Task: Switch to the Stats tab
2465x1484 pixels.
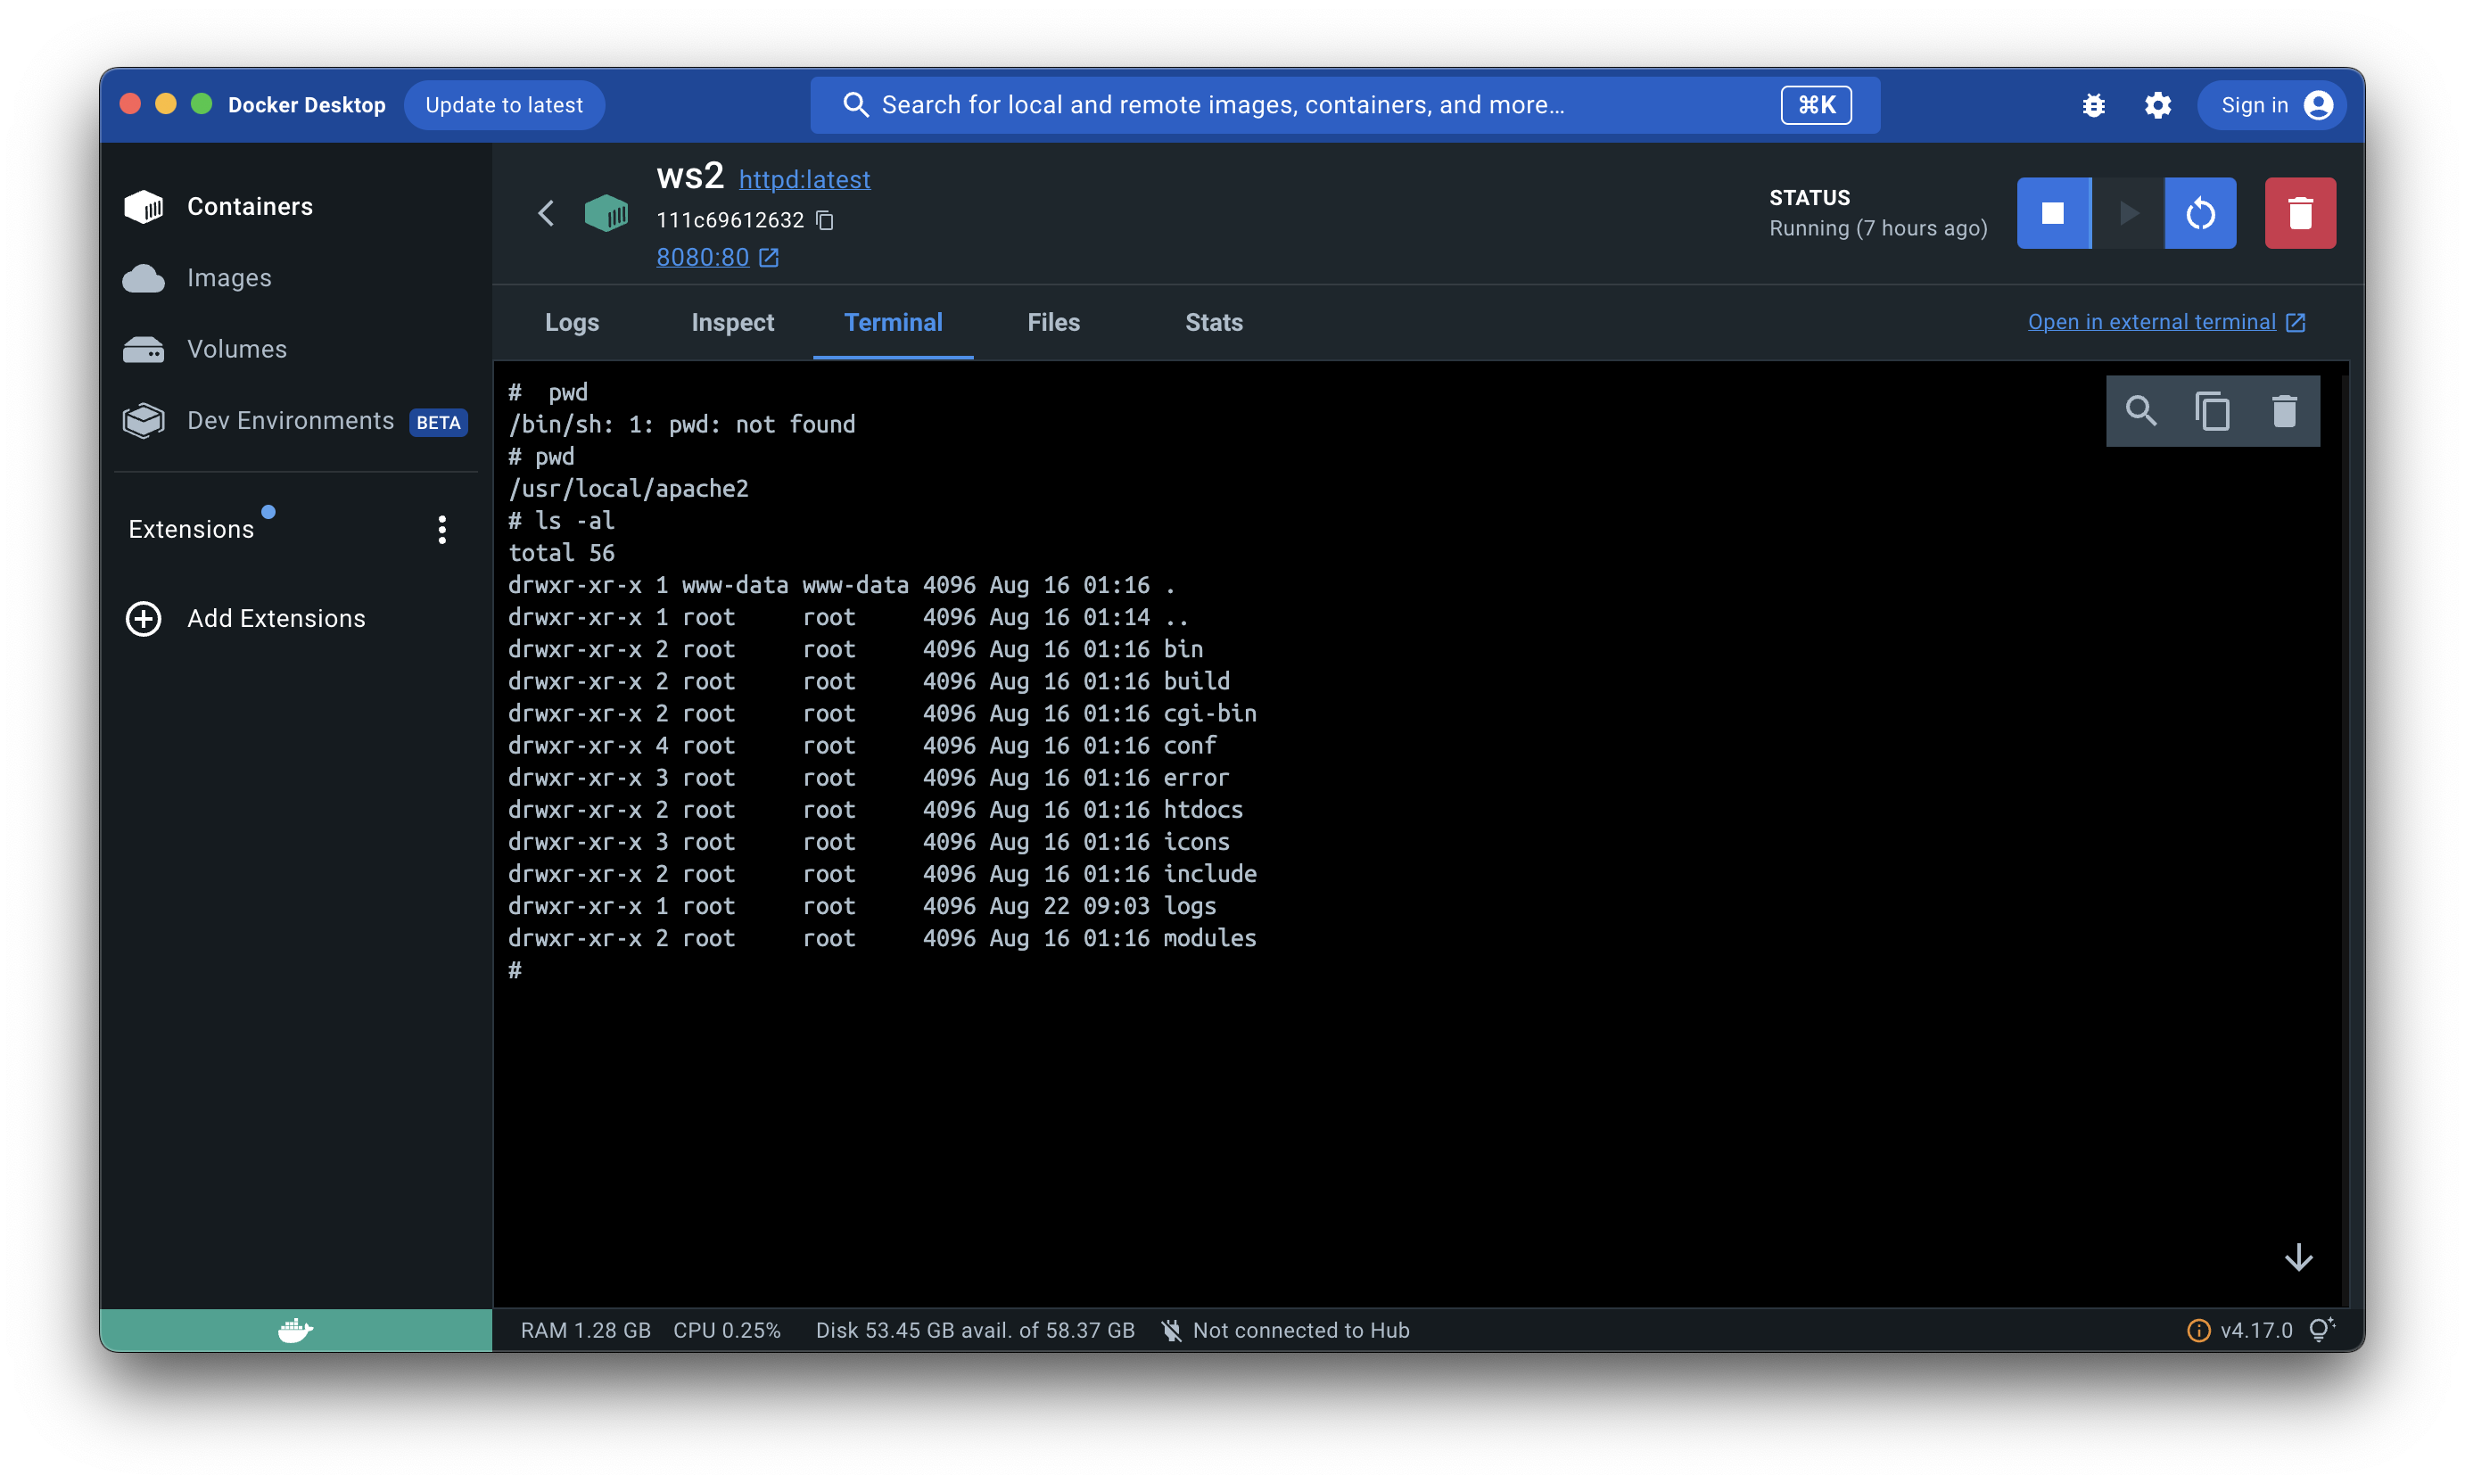Action: coord(1213,322)
